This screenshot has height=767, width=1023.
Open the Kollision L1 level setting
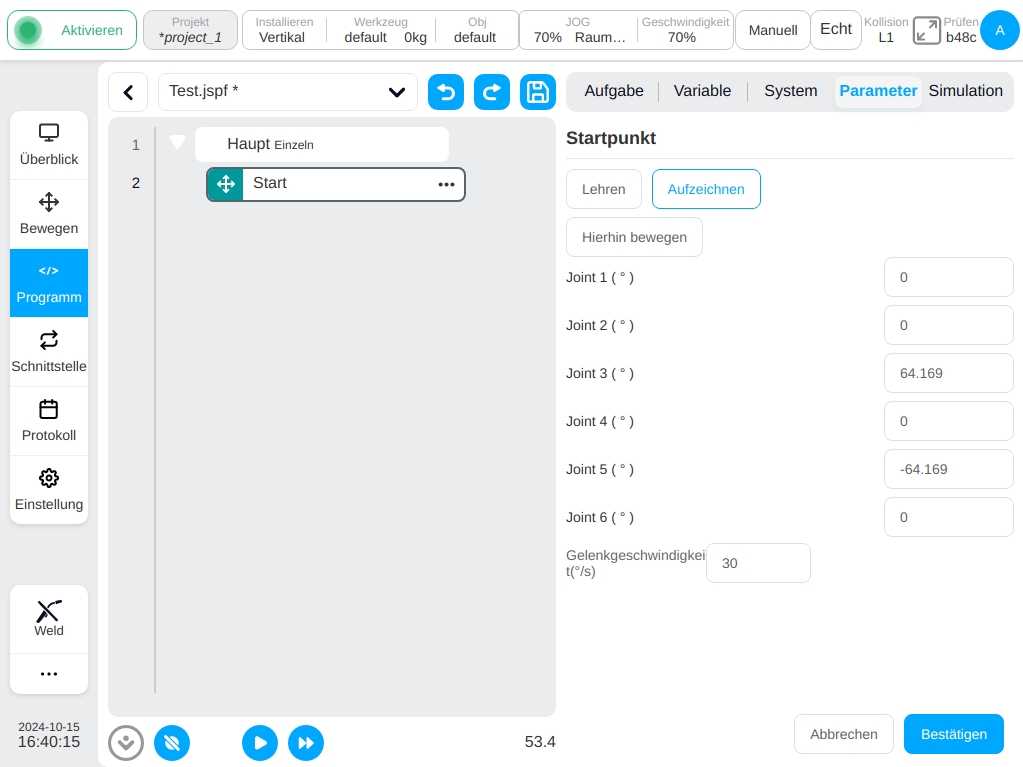[x=886, y=30]
